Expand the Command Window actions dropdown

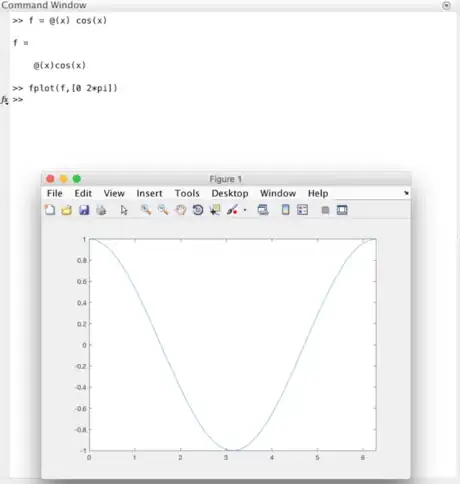pos(446,6)
